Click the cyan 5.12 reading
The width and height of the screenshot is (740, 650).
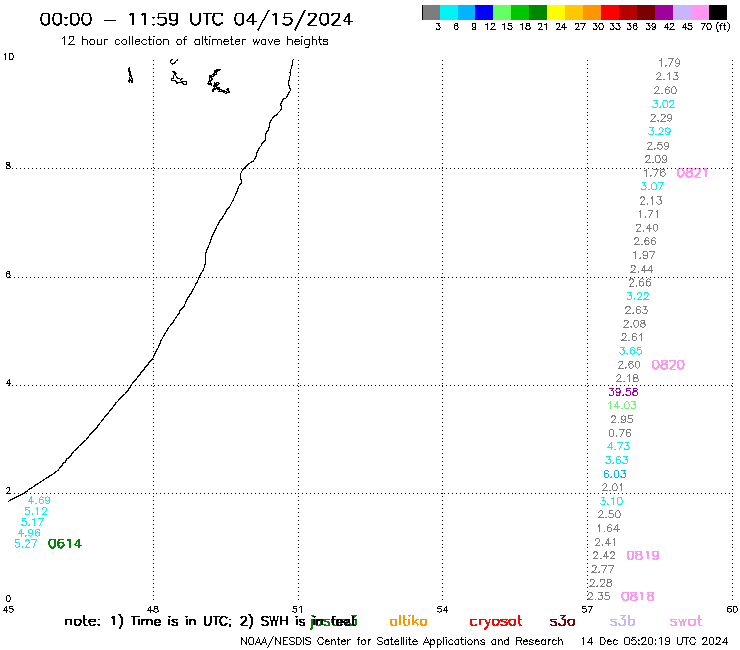tap(36, 511)
